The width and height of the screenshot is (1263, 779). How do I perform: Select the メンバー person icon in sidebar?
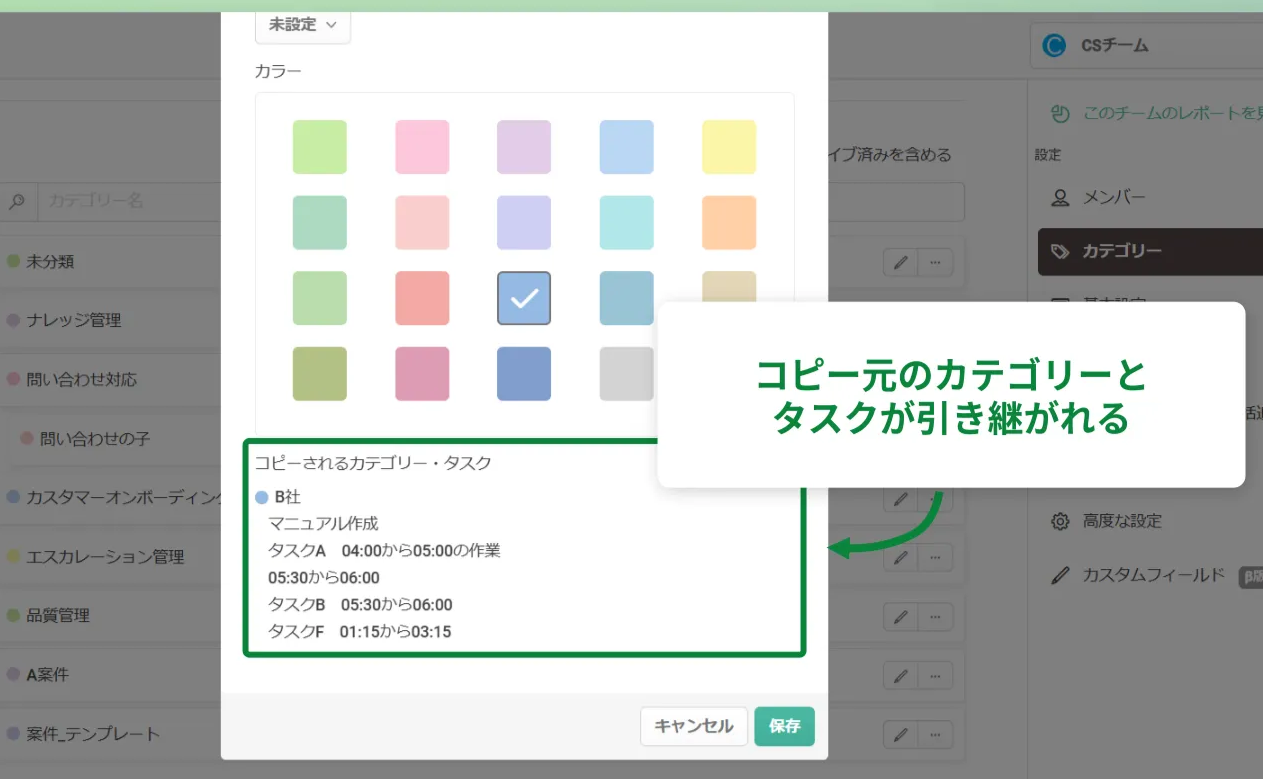point(1059,197)
